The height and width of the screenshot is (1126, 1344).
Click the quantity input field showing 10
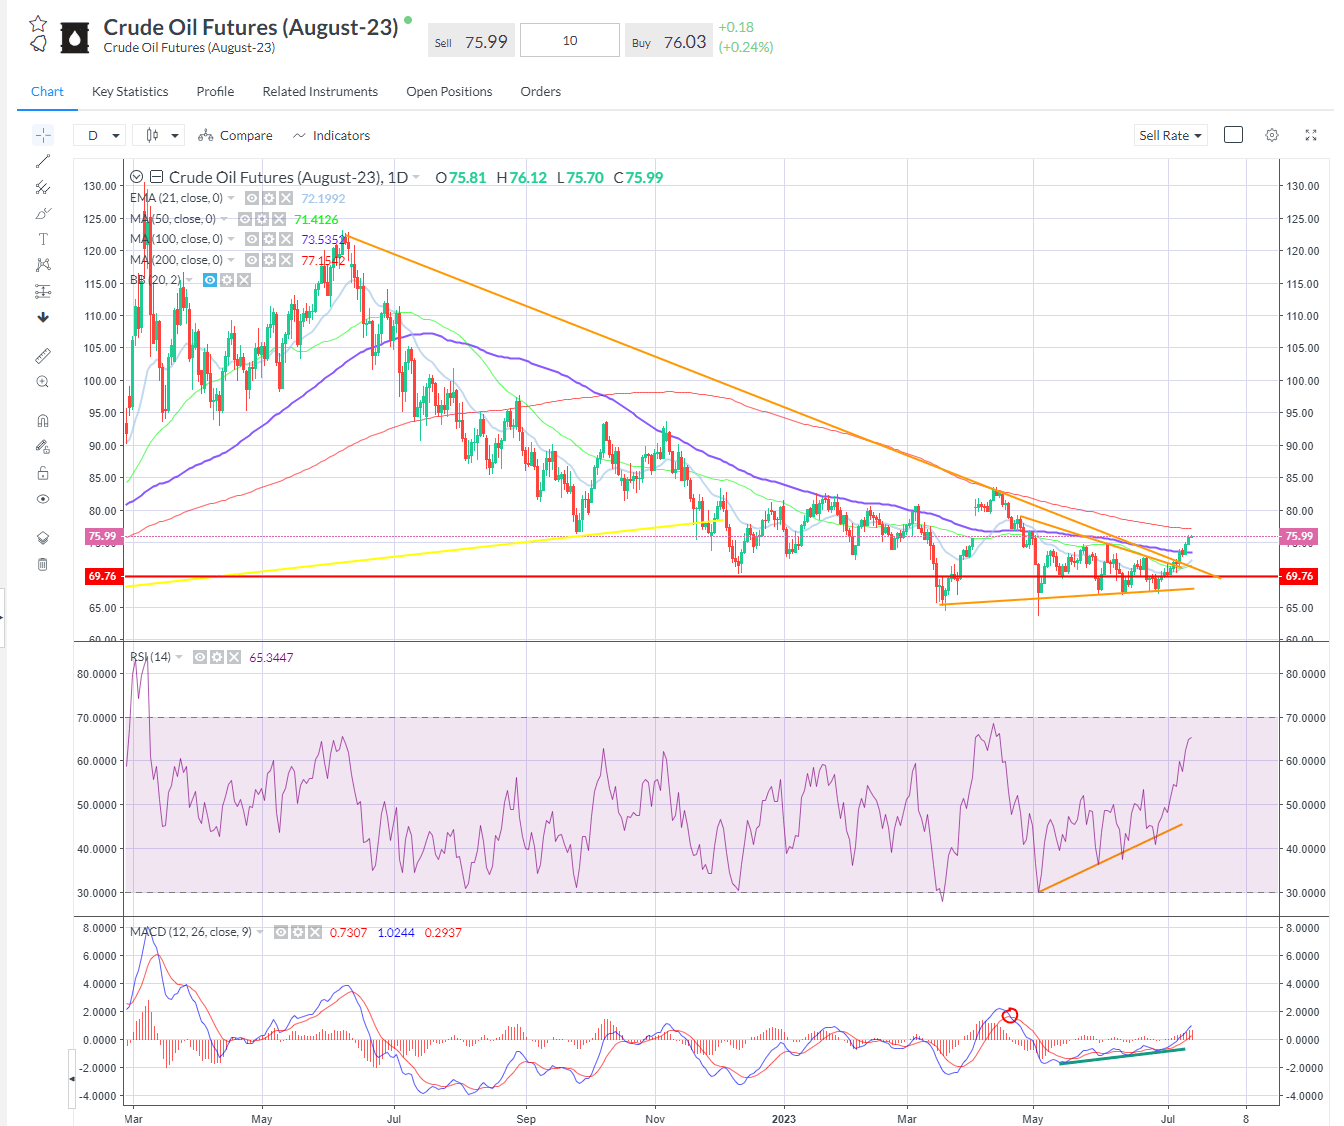click(x=570, y=41)
